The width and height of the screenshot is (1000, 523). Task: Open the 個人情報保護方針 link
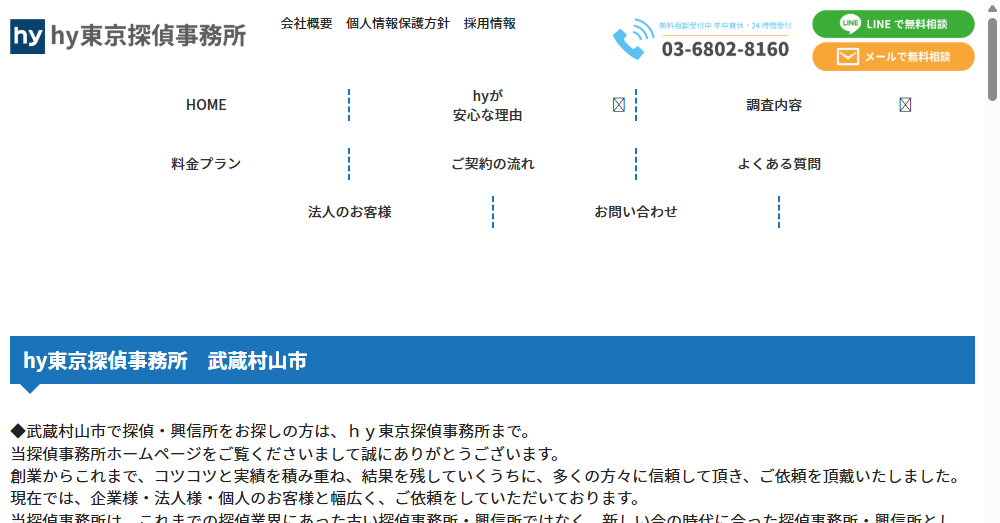tap(397, 23)
